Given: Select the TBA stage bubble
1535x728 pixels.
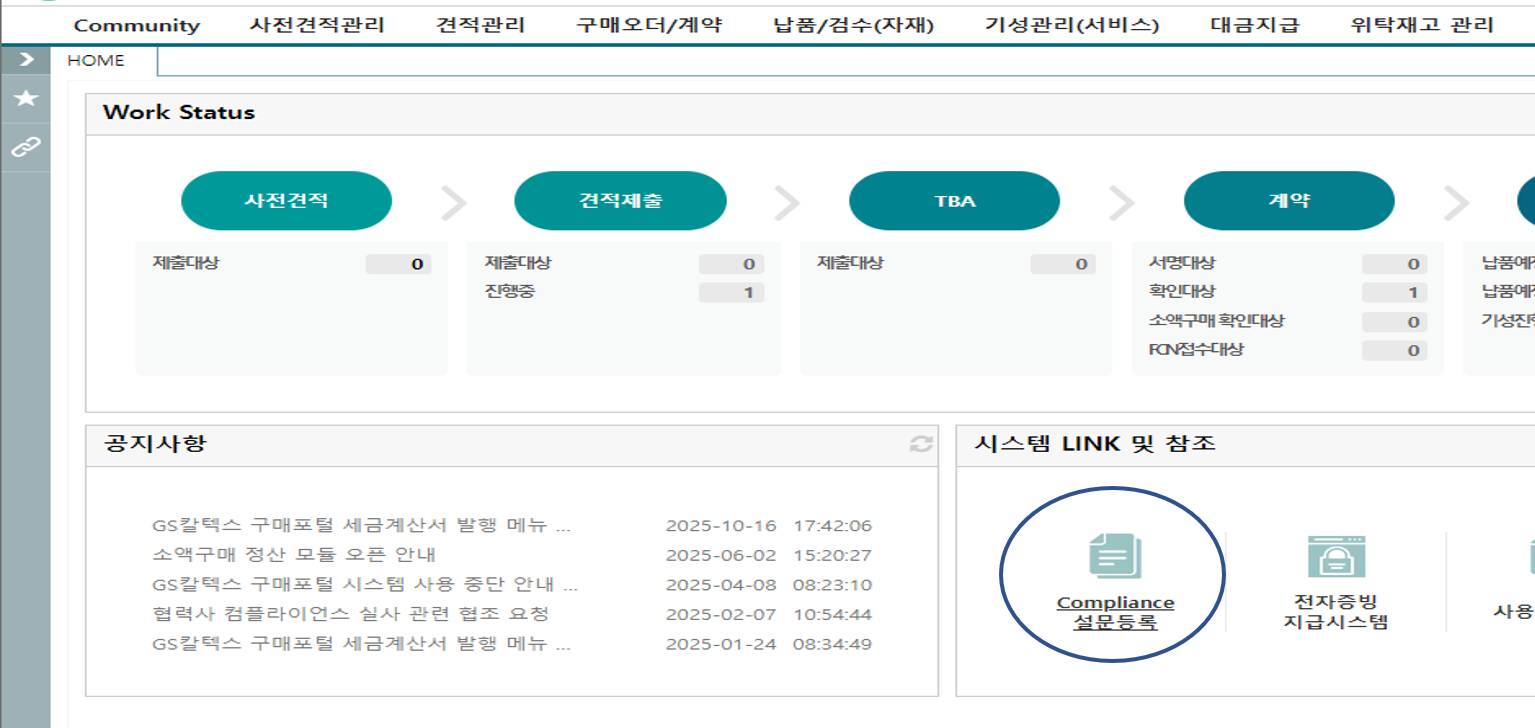Looking at the screenshot, I should 954,200.
